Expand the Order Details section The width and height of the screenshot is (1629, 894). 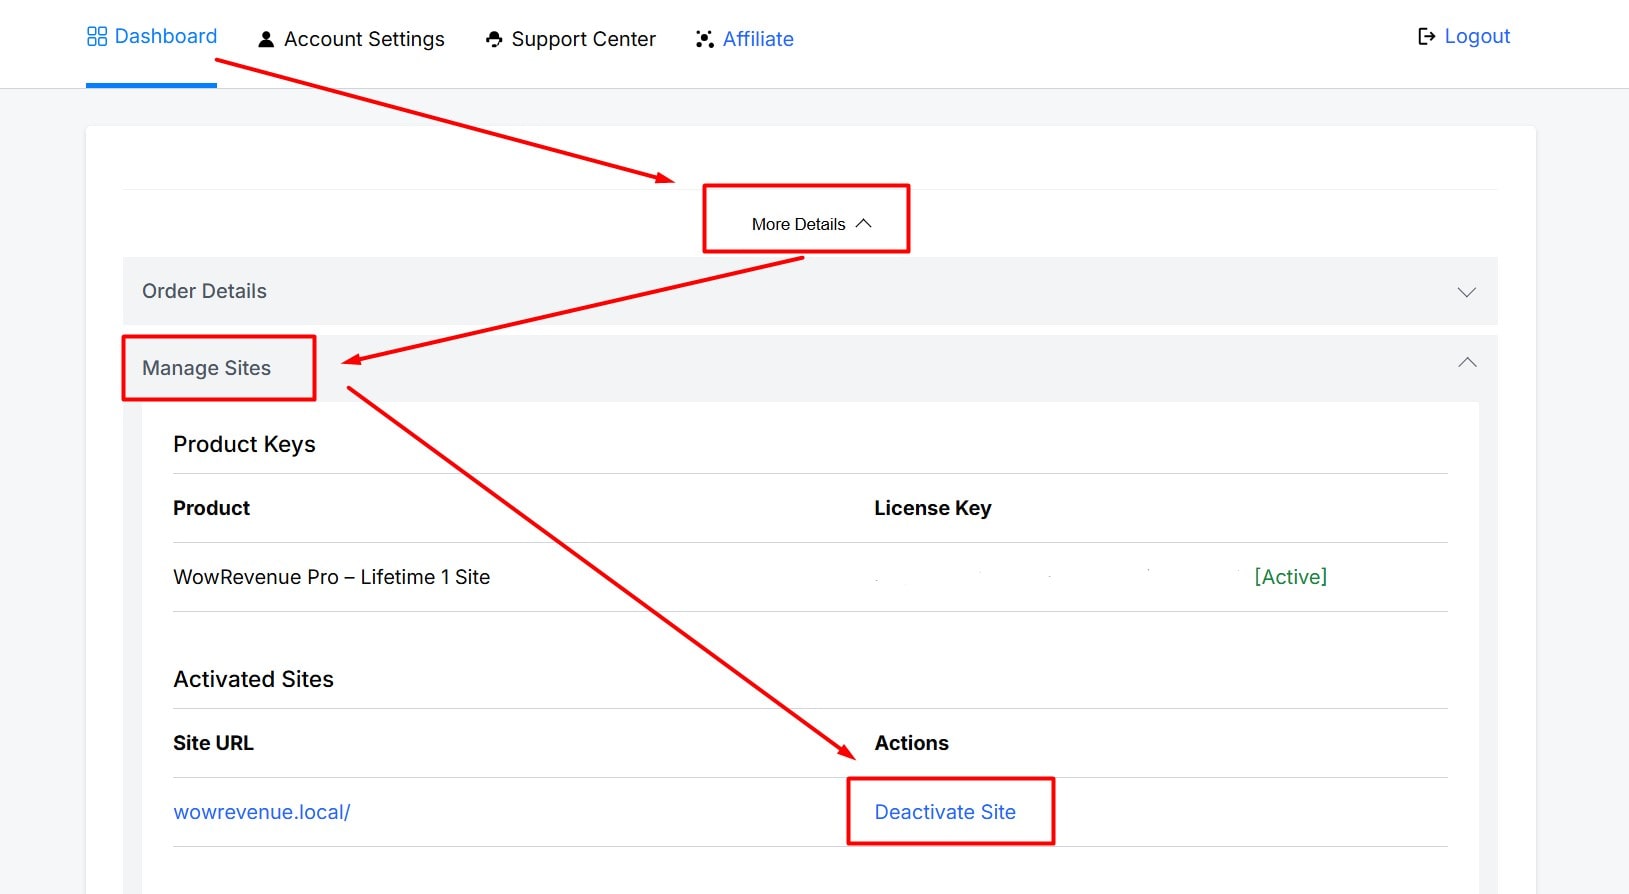click(x=810, y=291)
